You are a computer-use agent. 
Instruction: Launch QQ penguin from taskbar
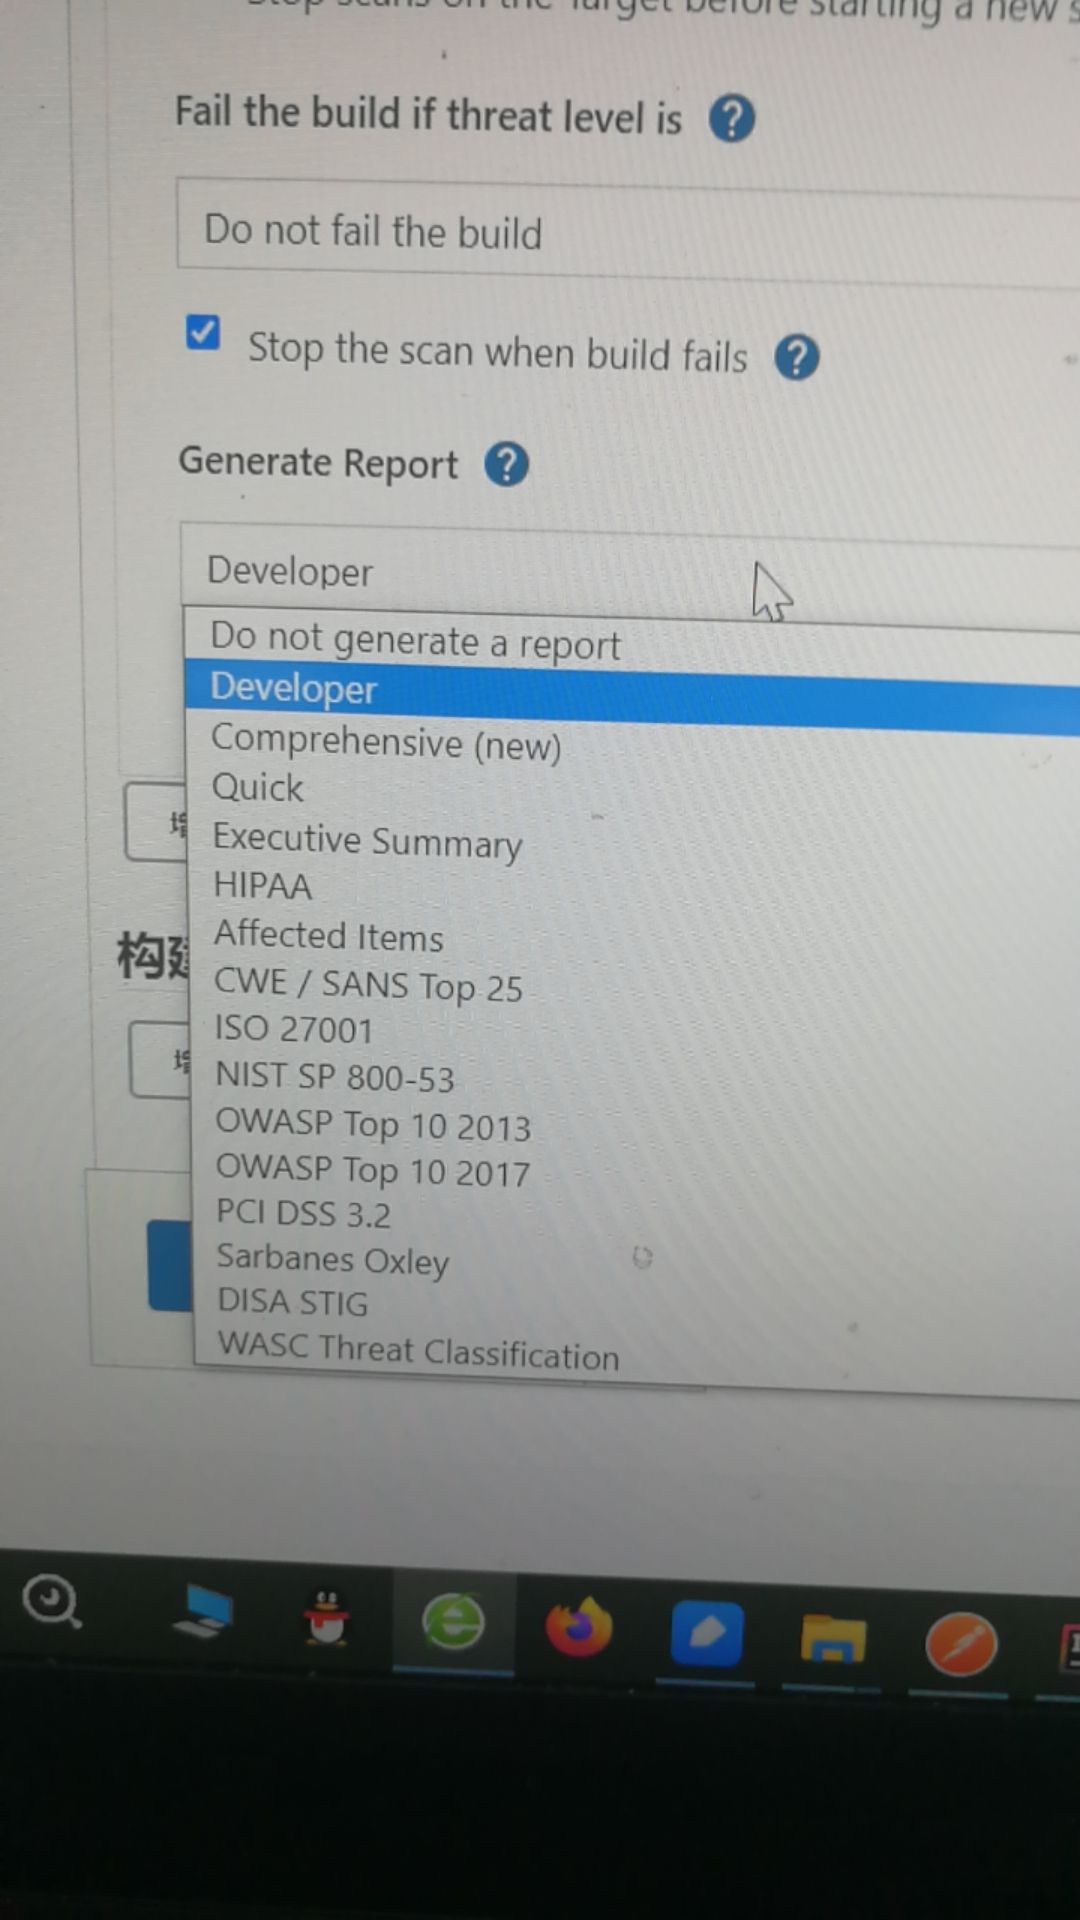[327, 1618]
